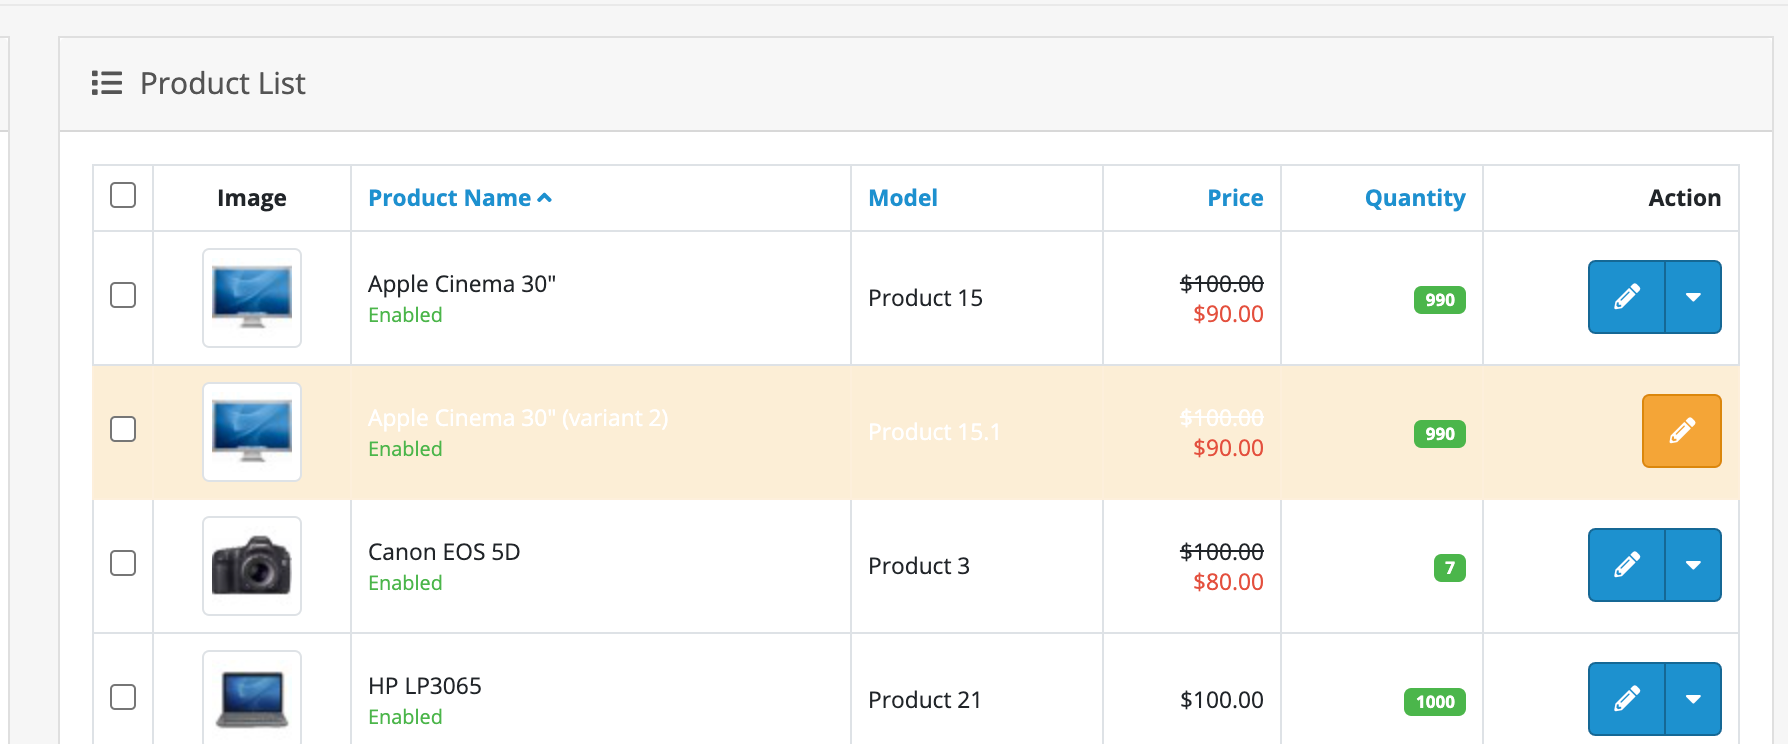Edit the Canon EOS 5D product
The height and width of the screenshot is (744, 1788).
(1626, 565)
